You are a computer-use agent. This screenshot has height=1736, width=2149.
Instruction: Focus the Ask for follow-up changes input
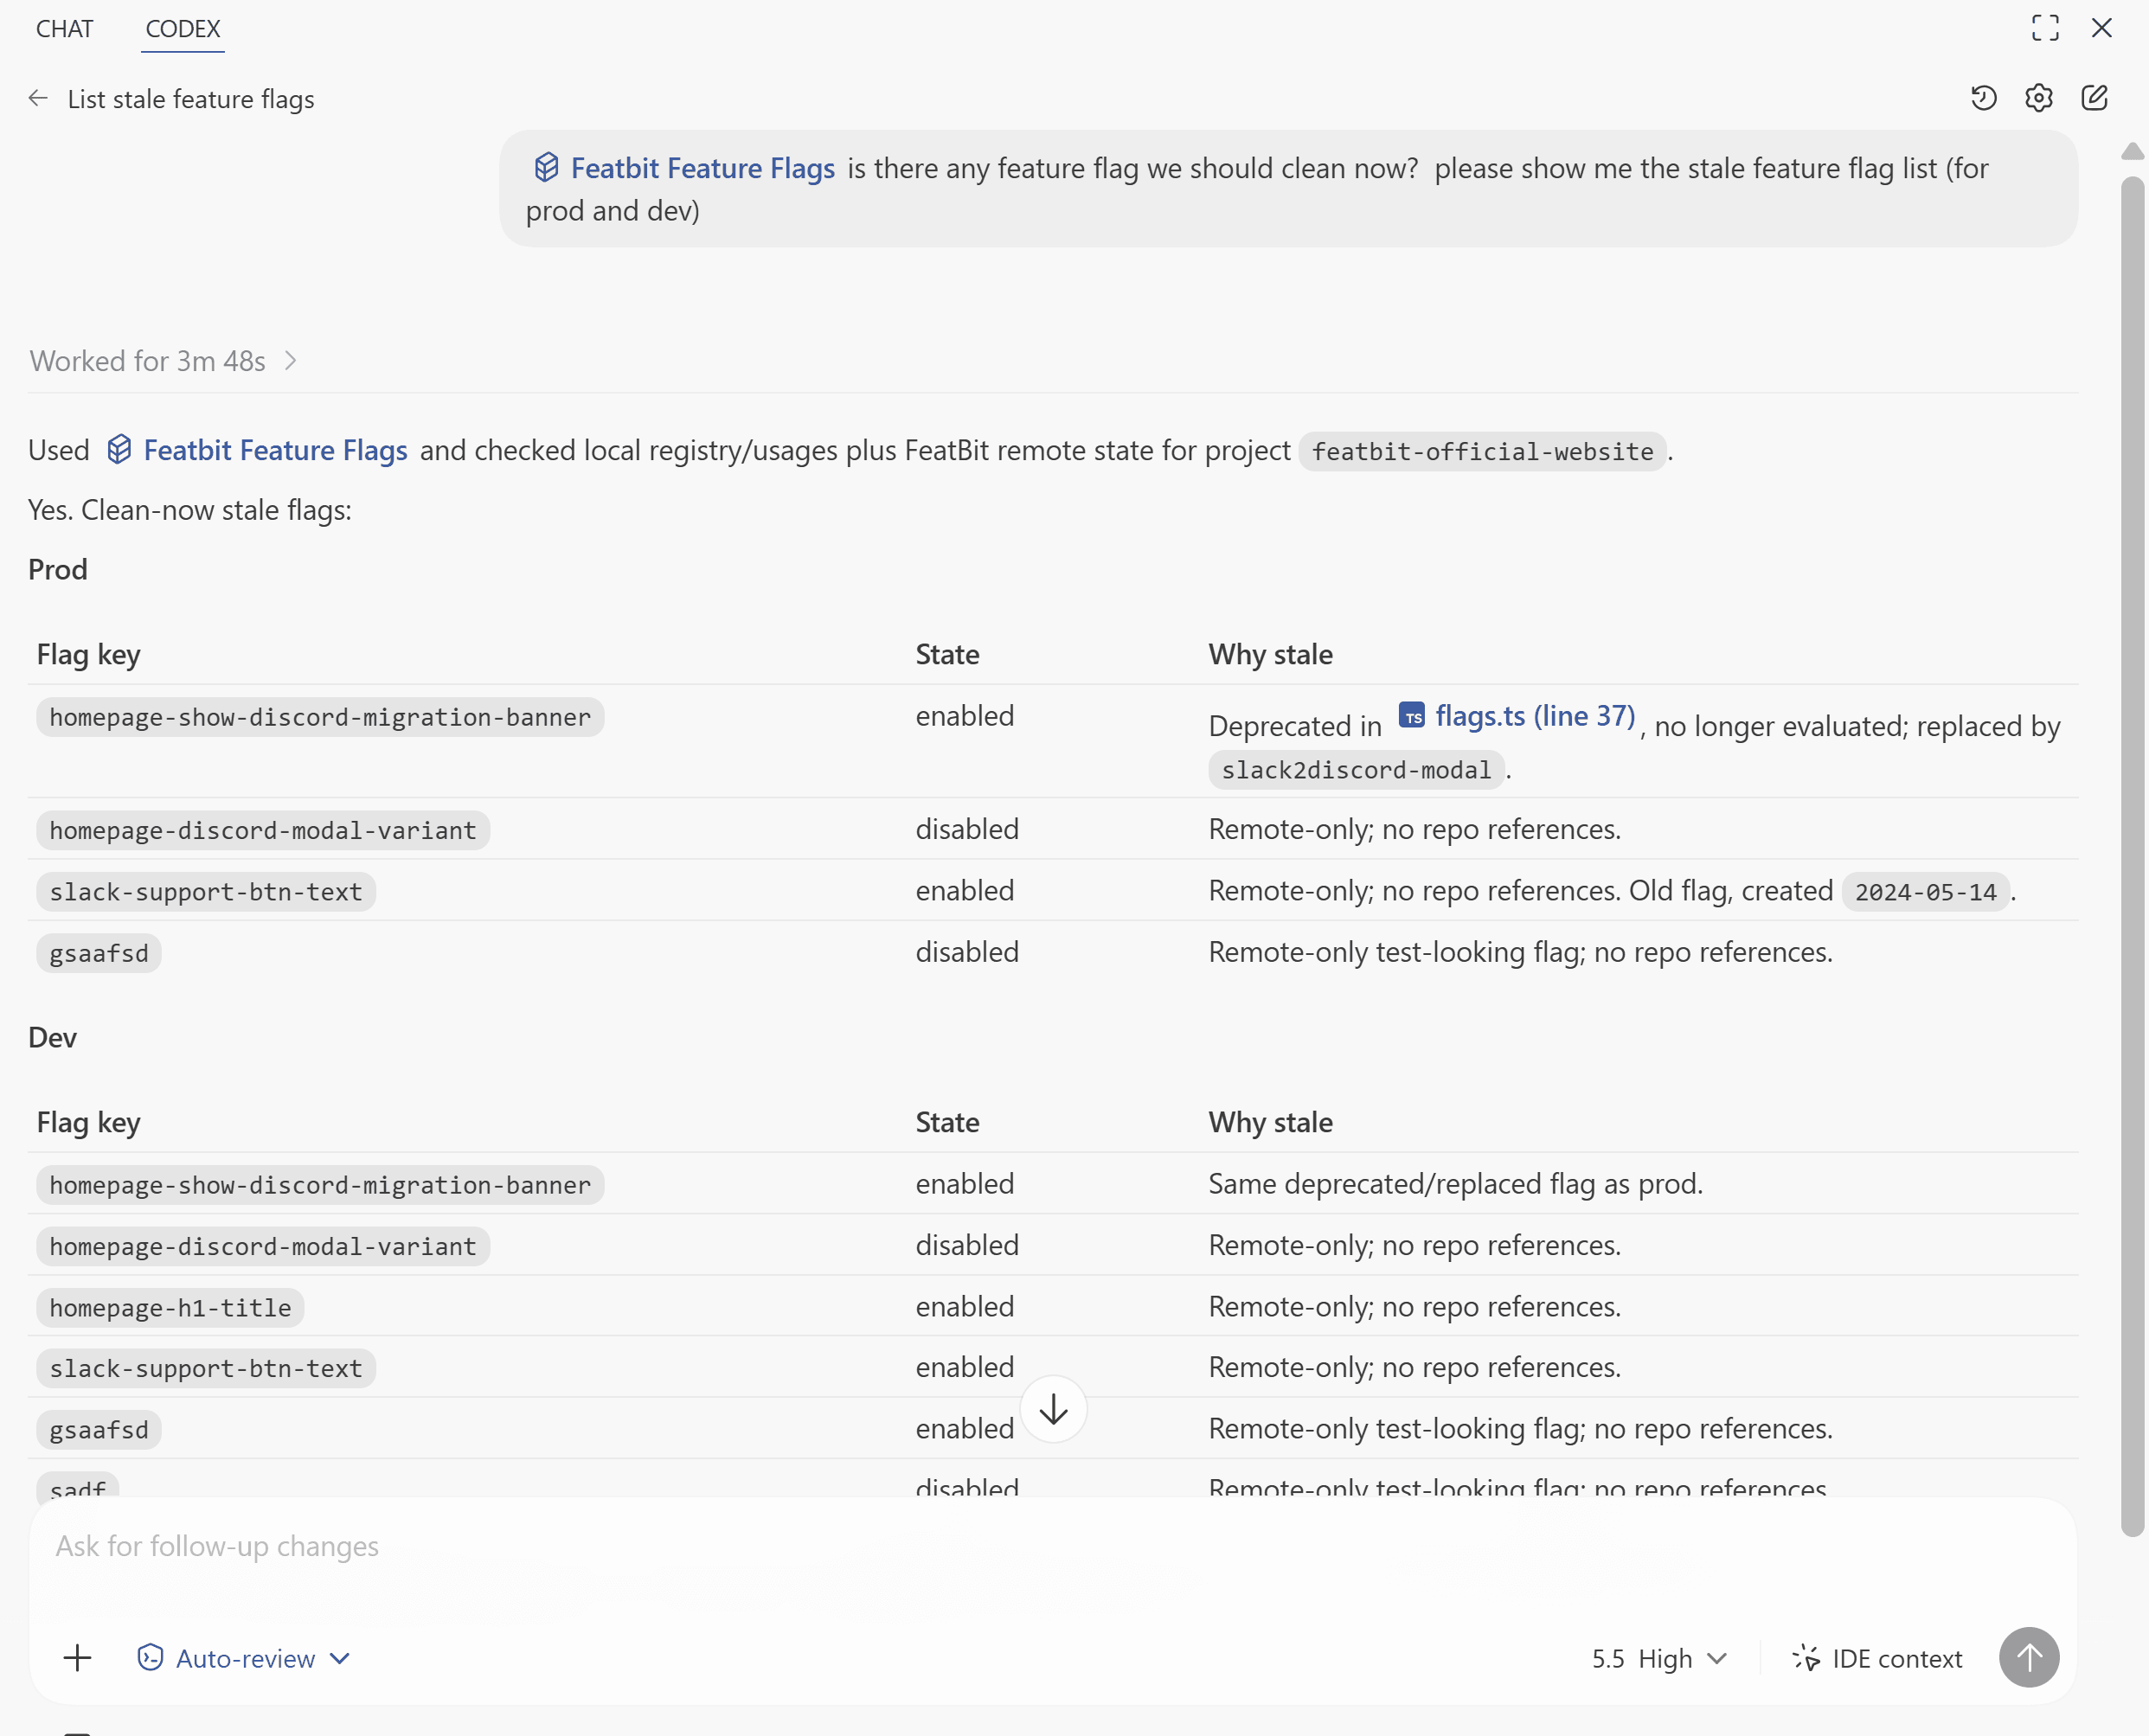(1052, 1547)
